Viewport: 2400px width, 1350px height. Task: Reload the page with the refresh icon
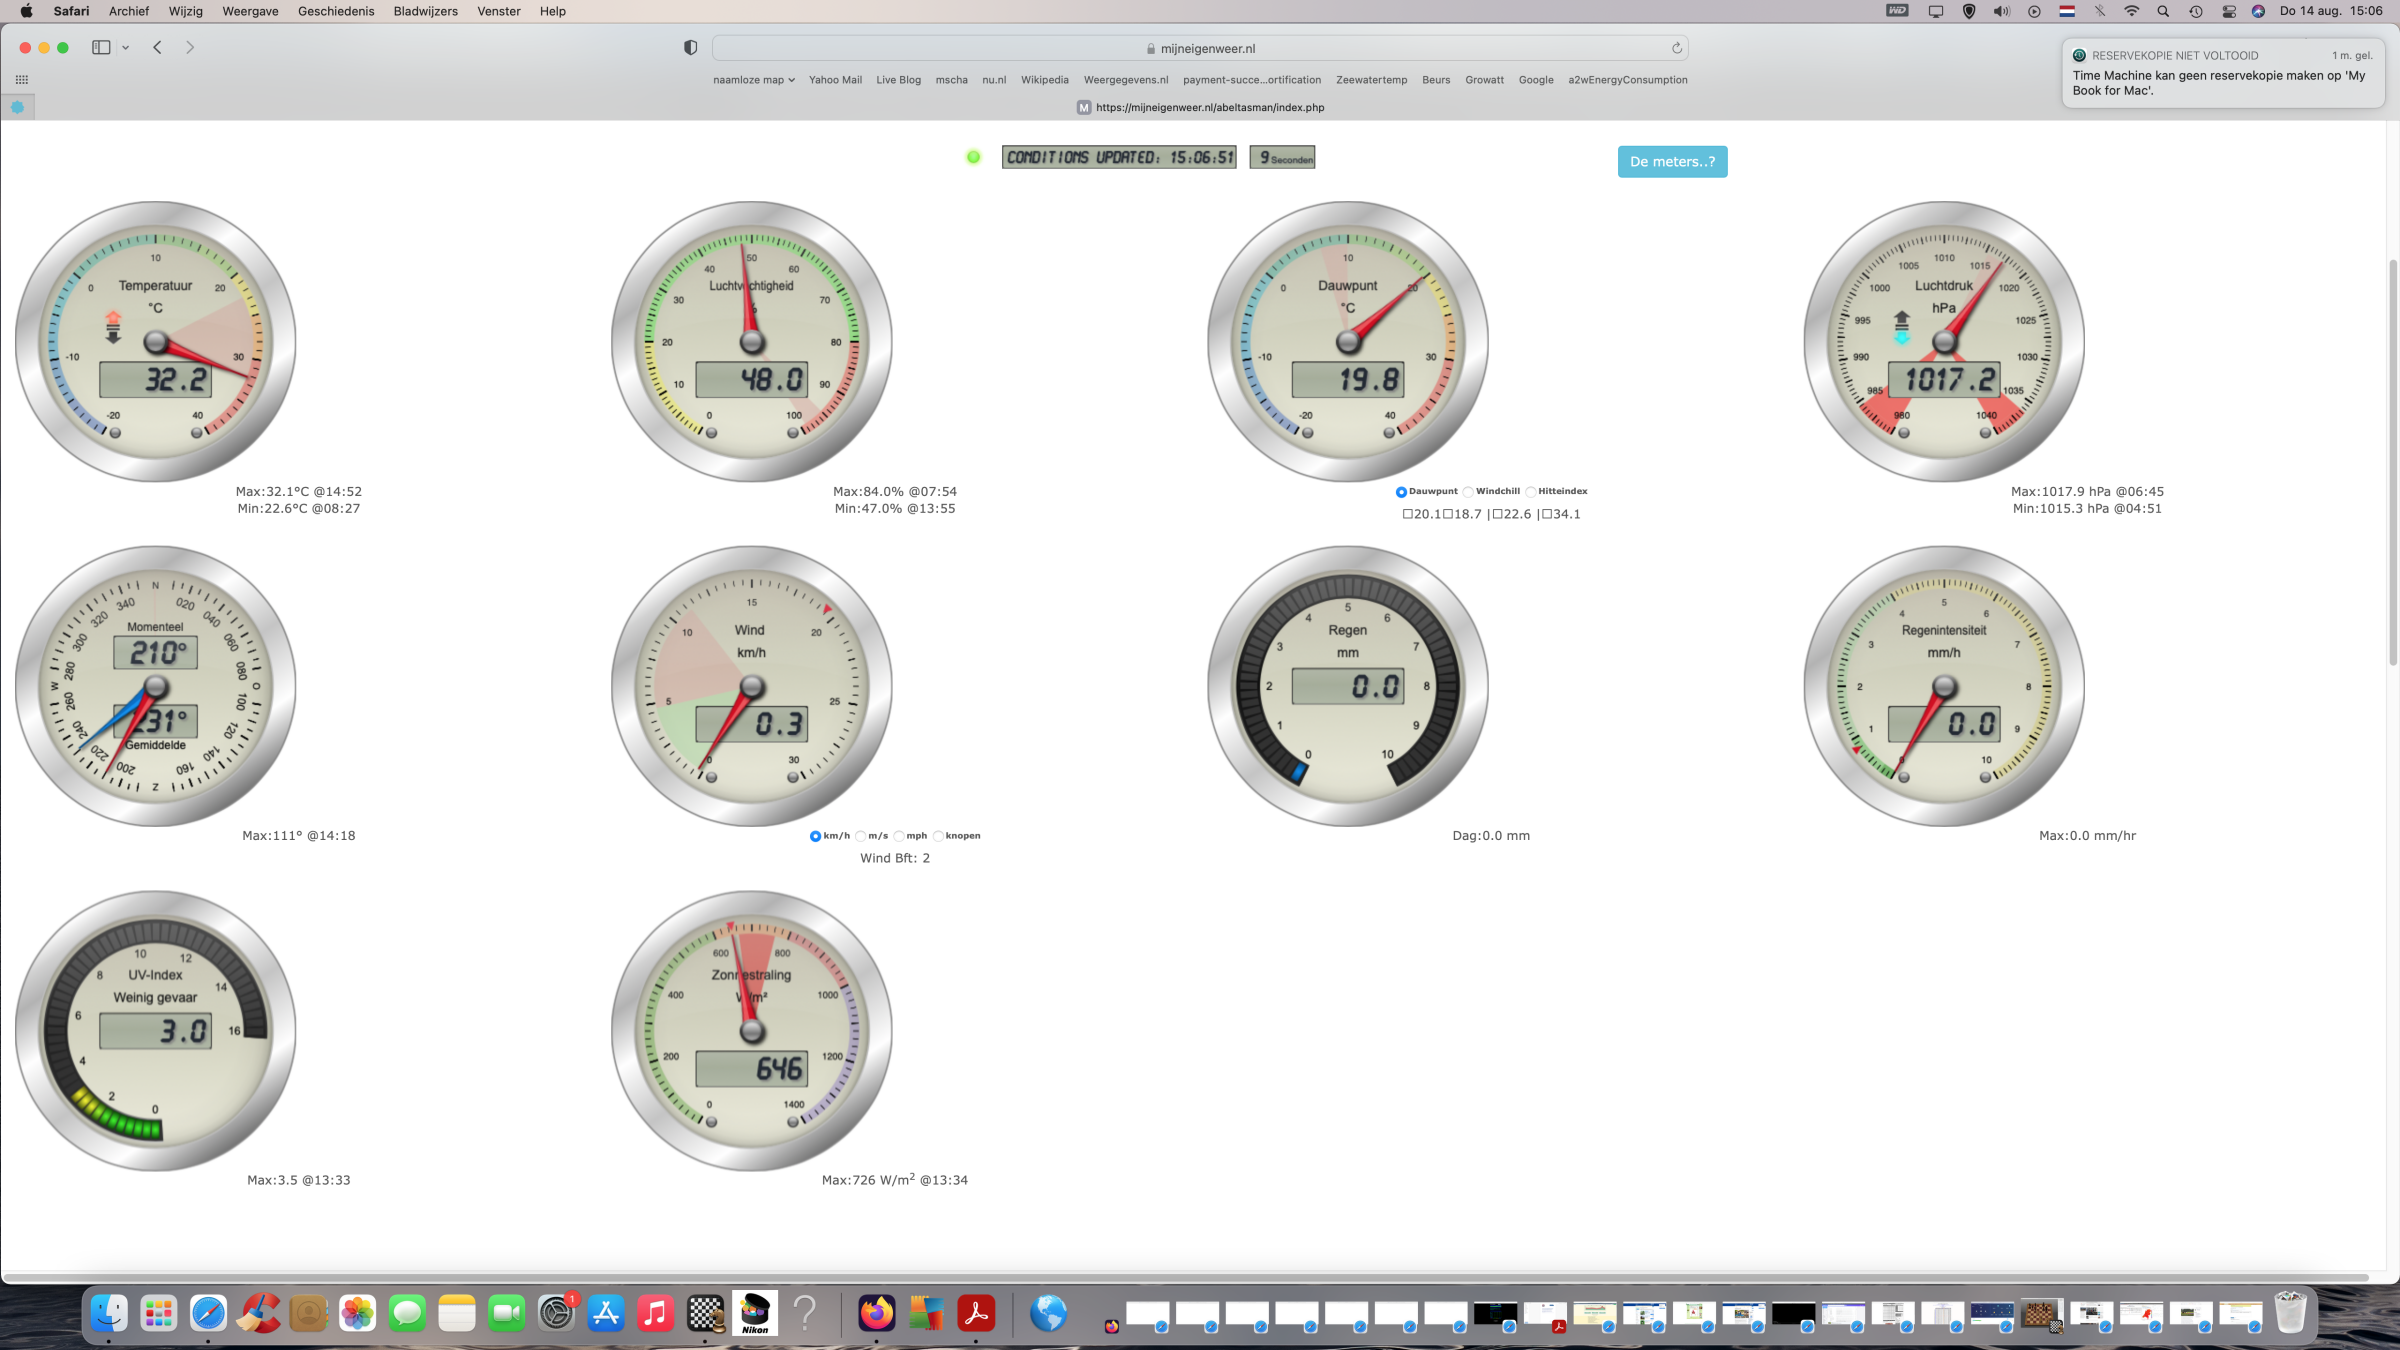pos(1677,48)
